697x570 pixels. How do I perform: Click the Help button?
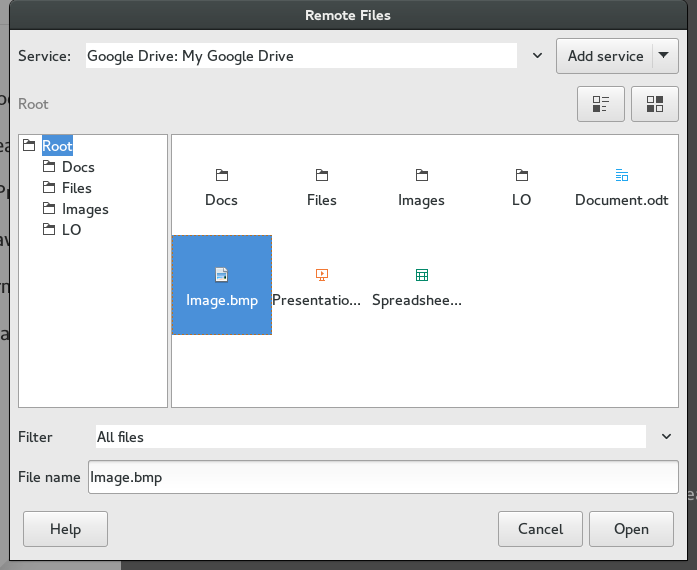(65, 529)
